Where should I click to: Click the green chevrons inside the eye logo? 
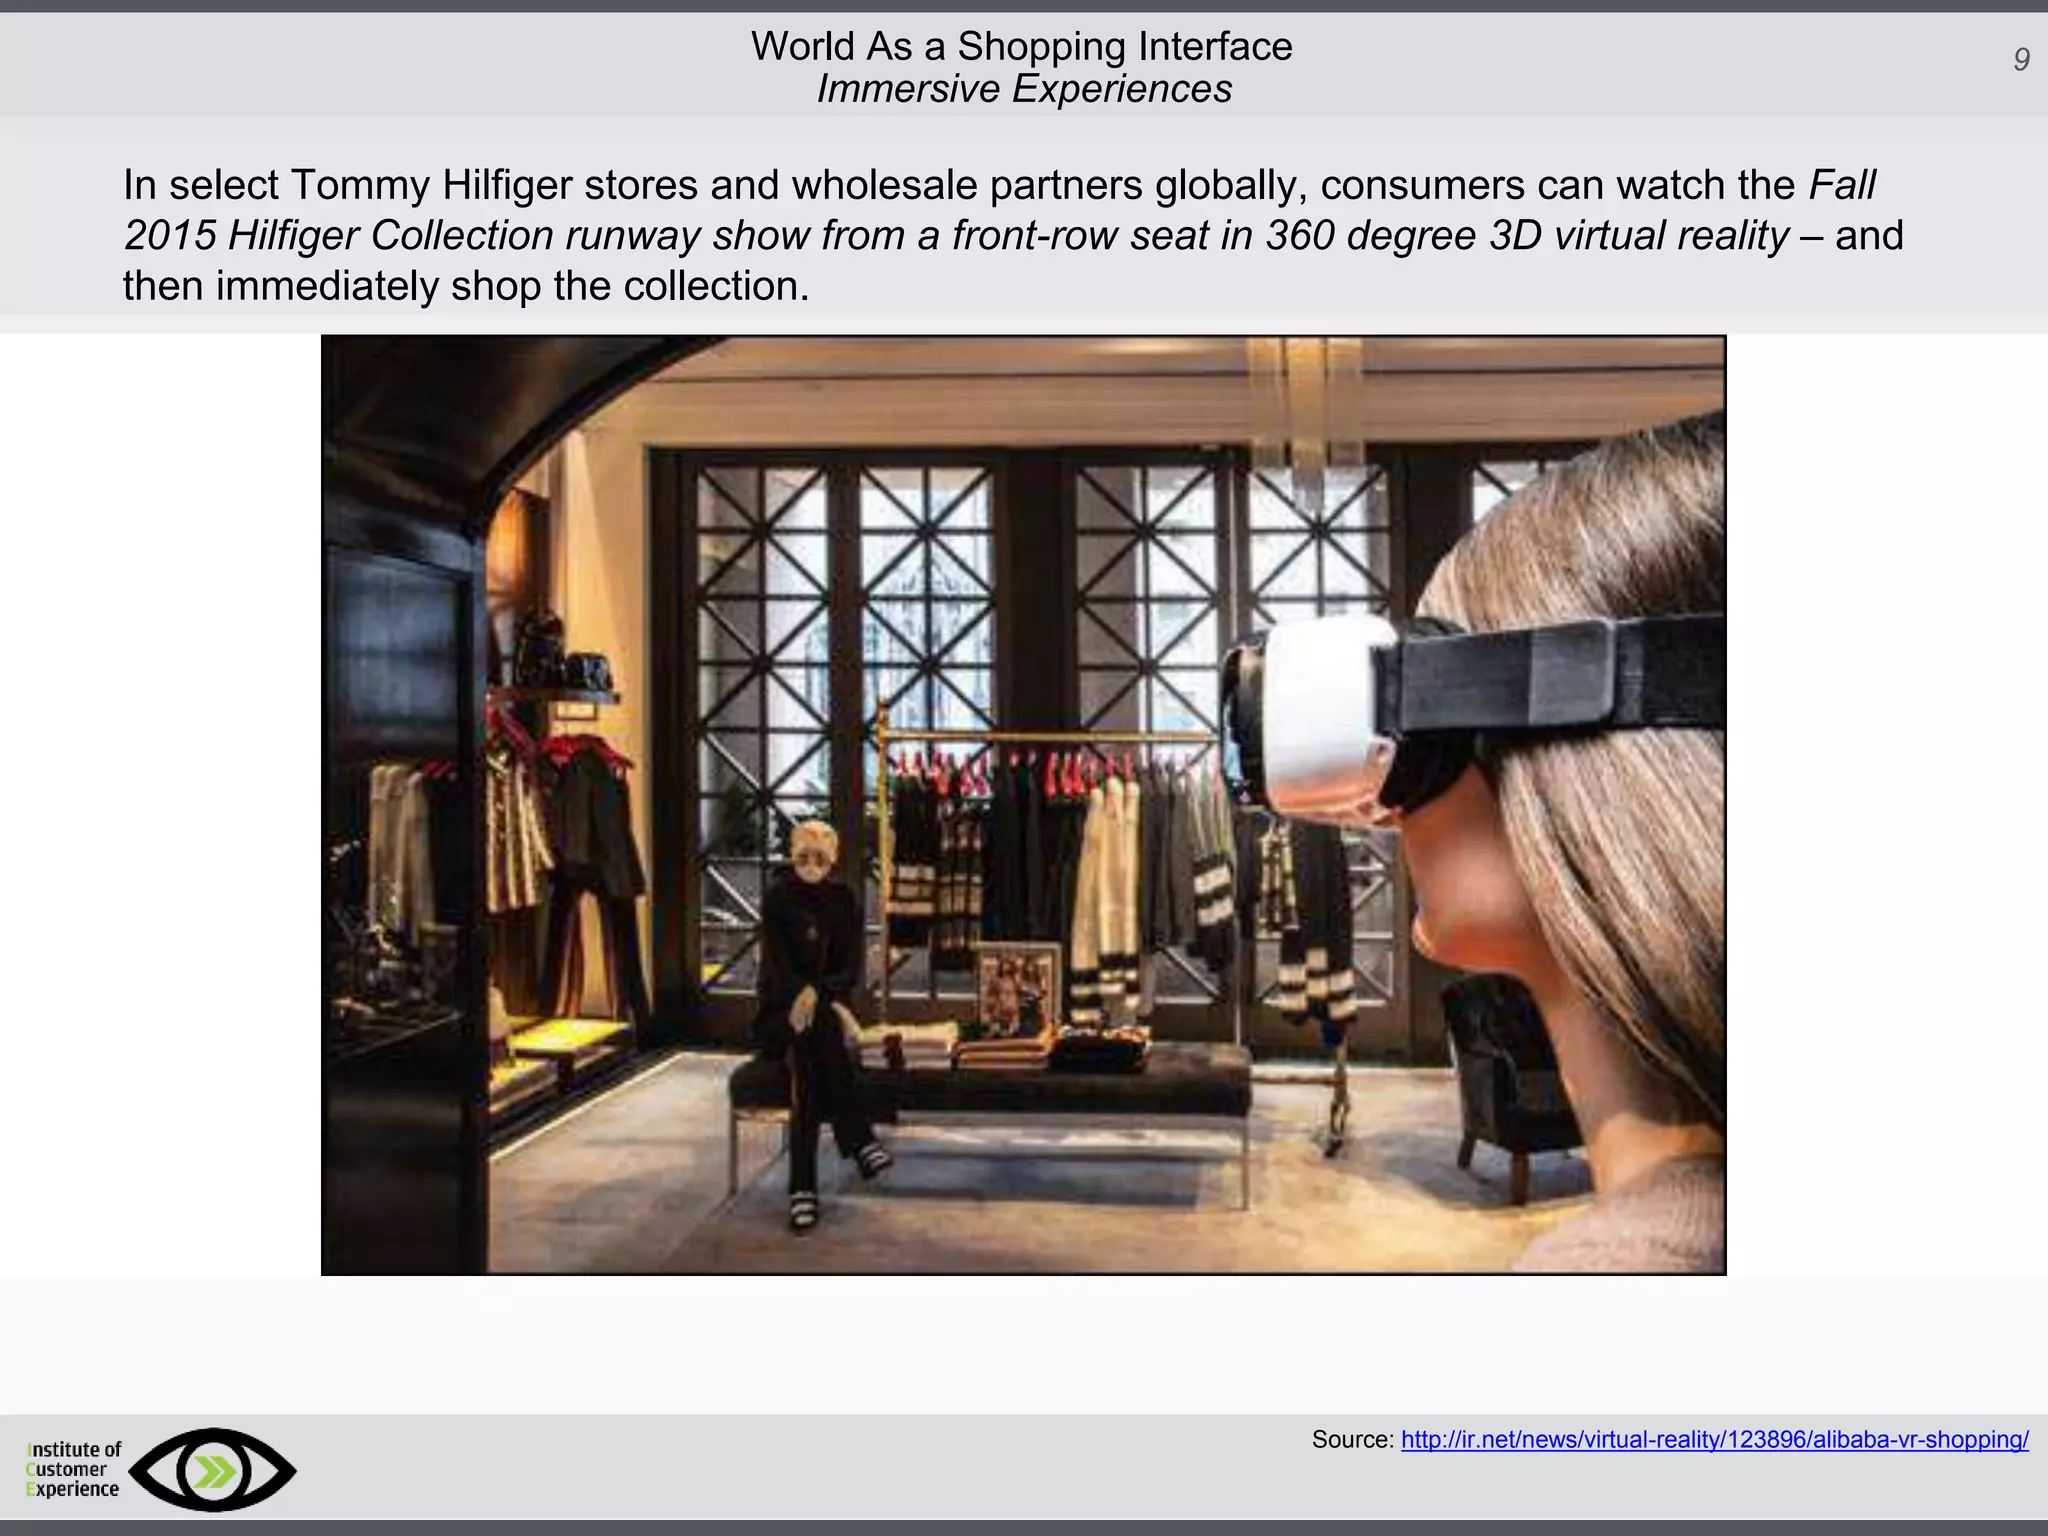click(x=214, y=1471)
